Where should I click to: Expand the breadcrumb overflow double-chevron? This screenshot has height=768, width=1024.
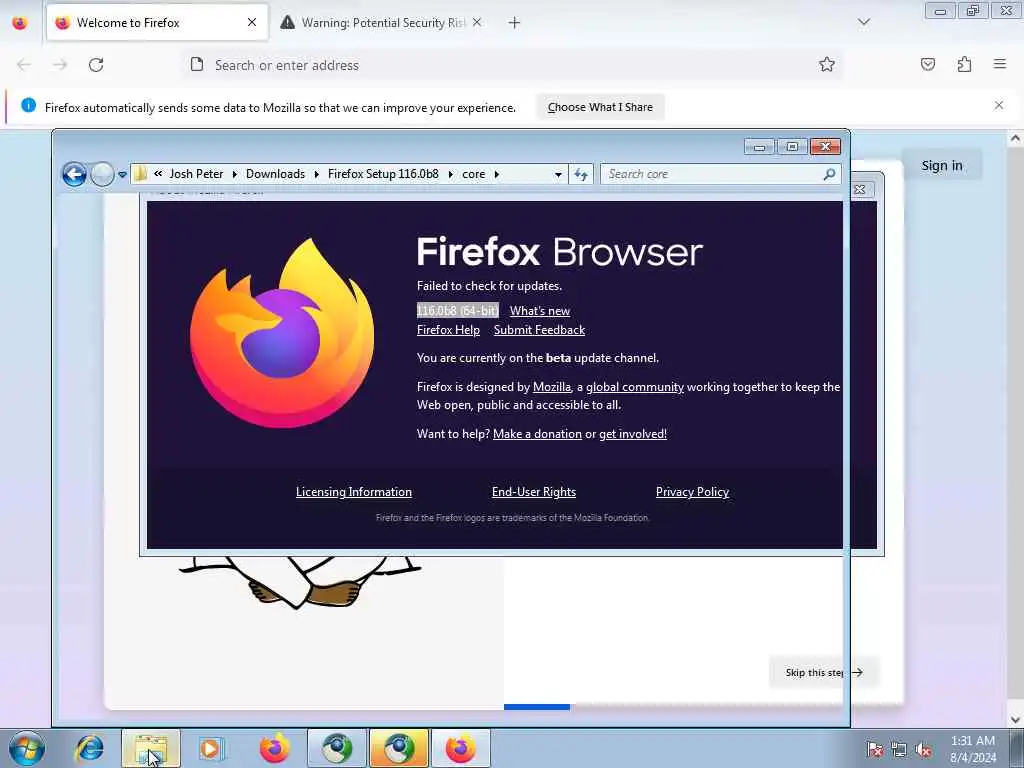click(x=158, y=174)
